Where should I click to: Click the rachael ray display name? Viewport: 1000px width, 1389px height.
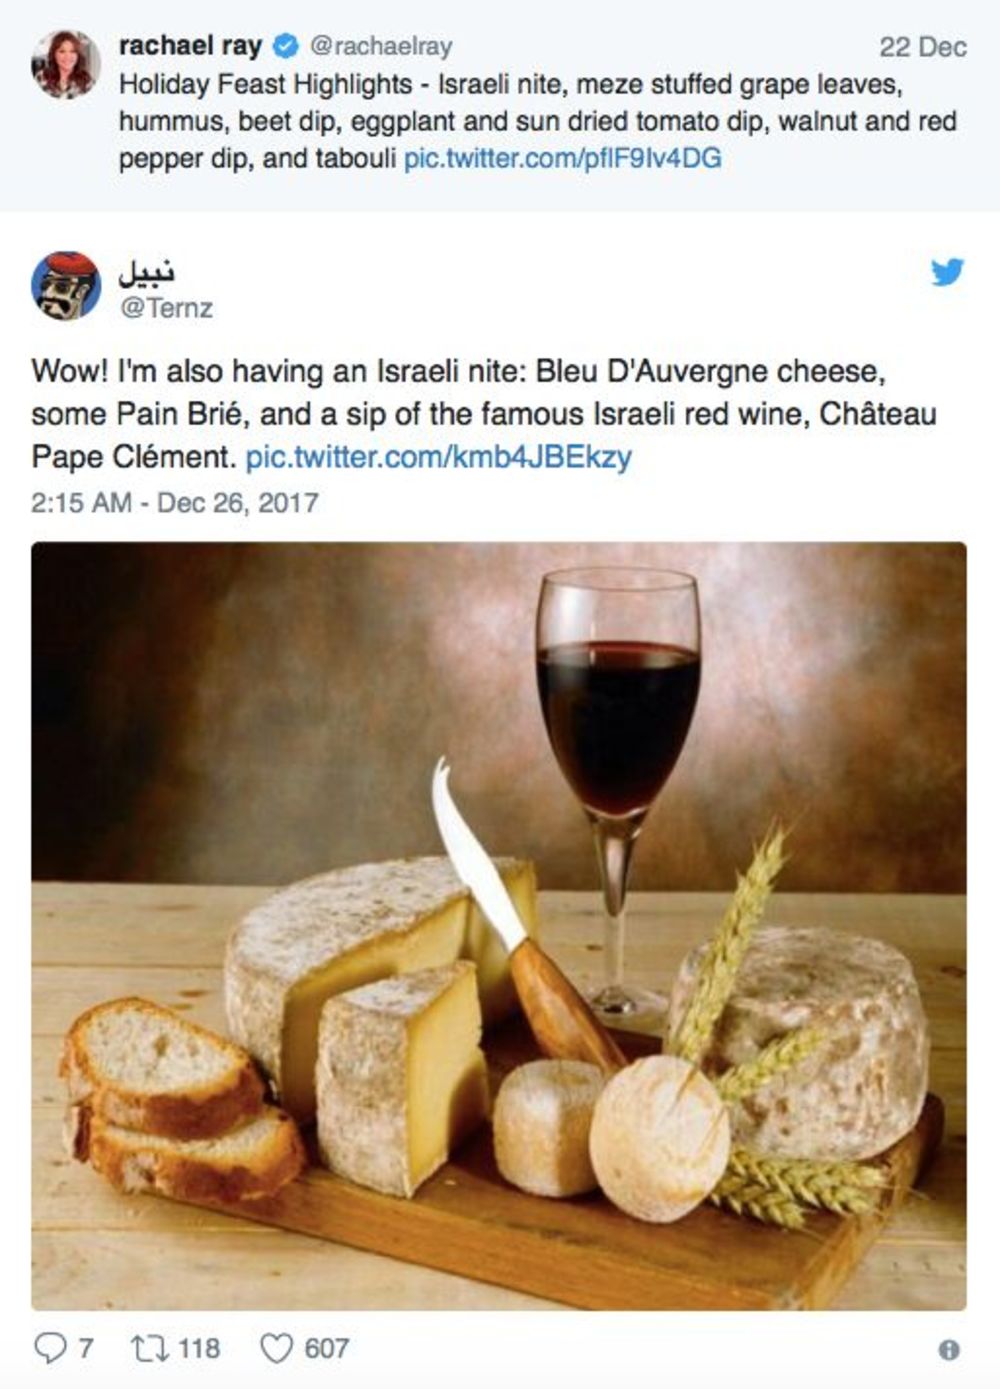tap(190, 46)
